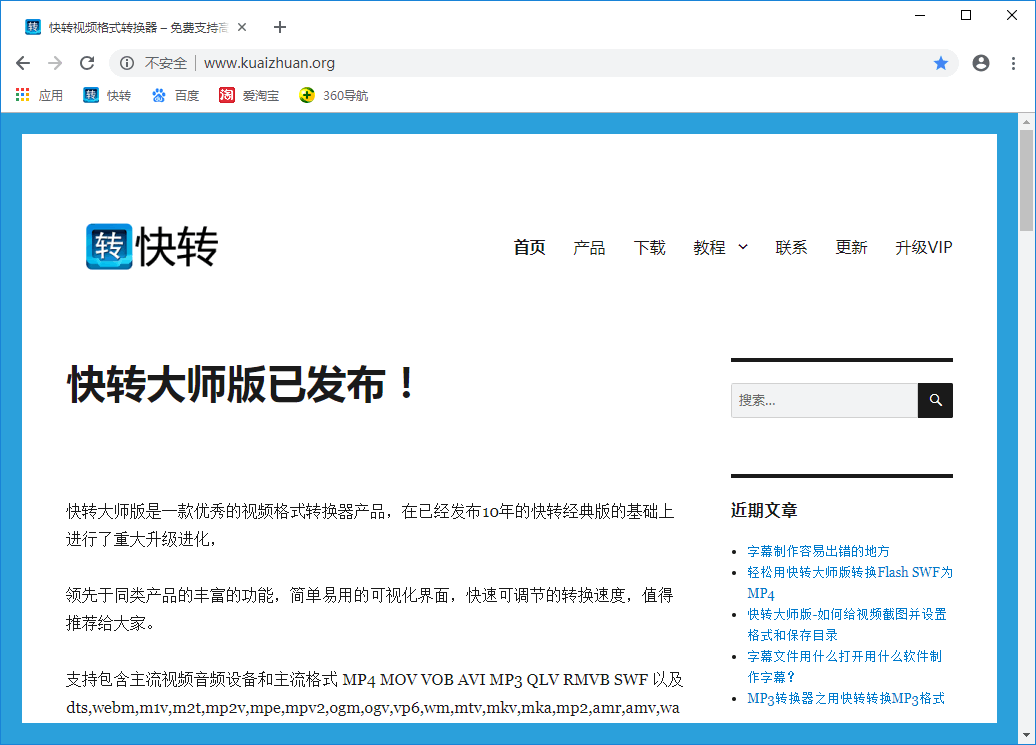Image resolution: width=1036 pixels, height=745 pixels.
Task: Focus the 搜索 input field
Action: click(x=825, y=400)
